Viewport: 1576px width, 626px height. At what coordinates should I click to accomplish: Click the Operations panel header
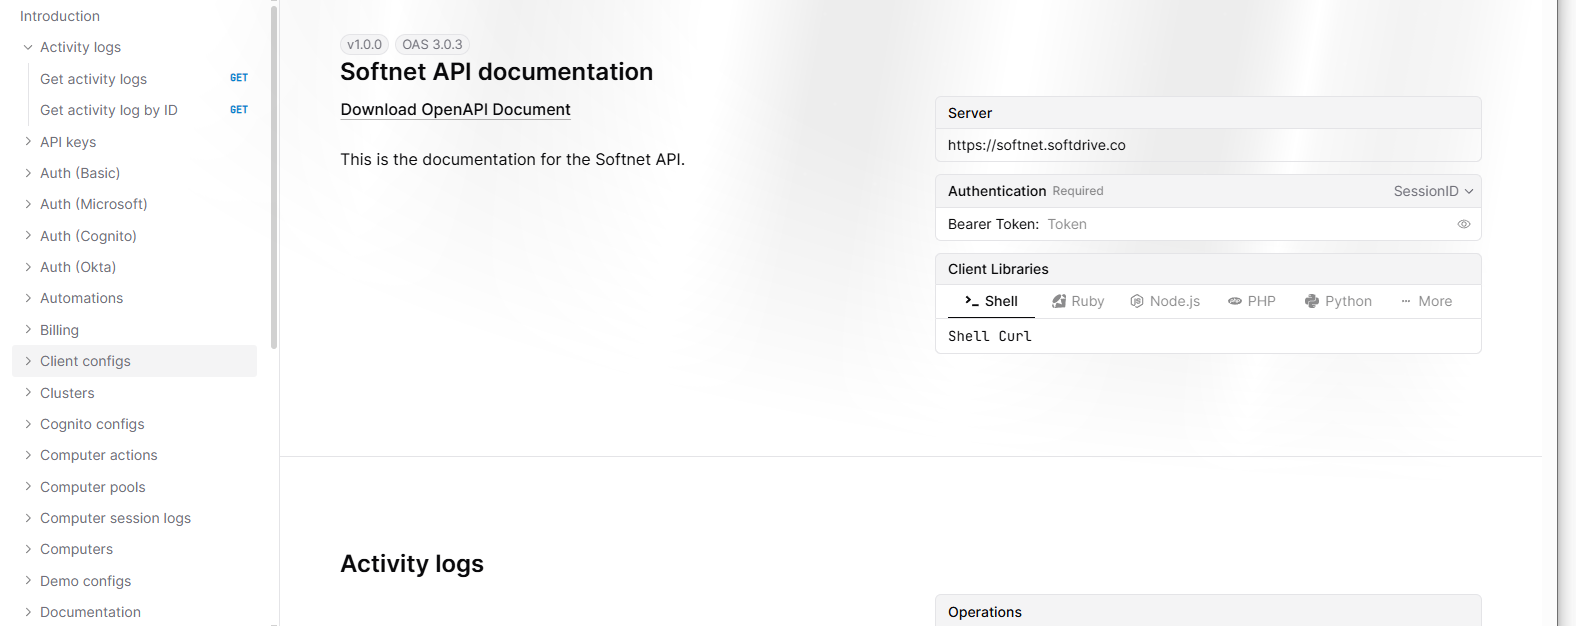1208,611
